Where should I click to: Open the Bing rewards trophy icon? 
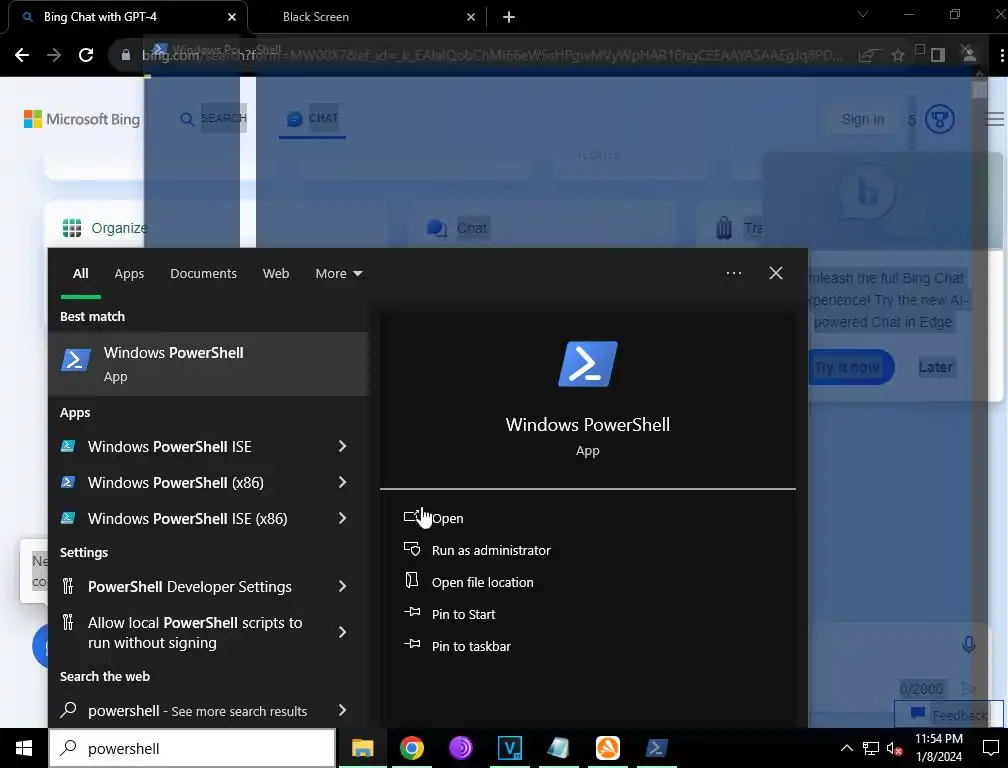point(939,119)
